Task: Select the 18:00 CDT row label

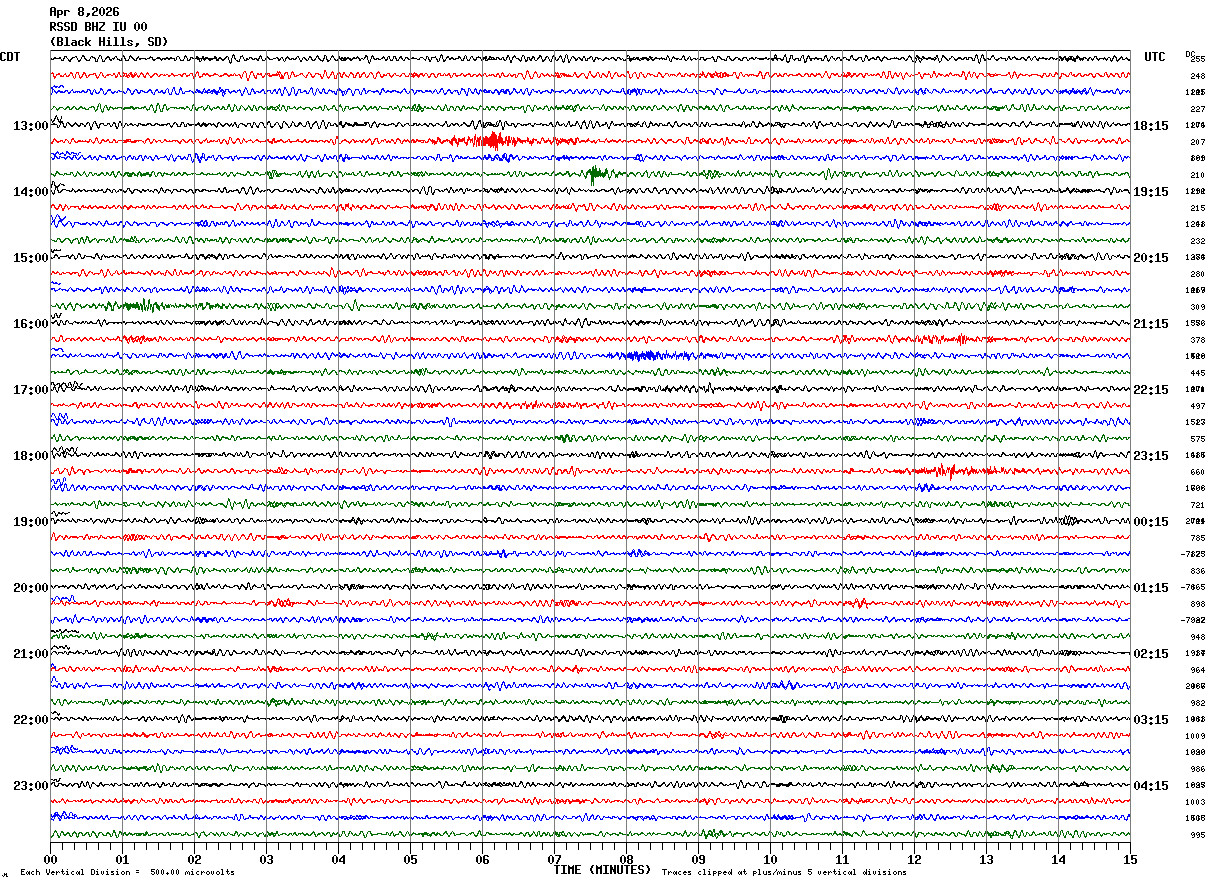Action: pyautogui.click(x=31, y=456)
